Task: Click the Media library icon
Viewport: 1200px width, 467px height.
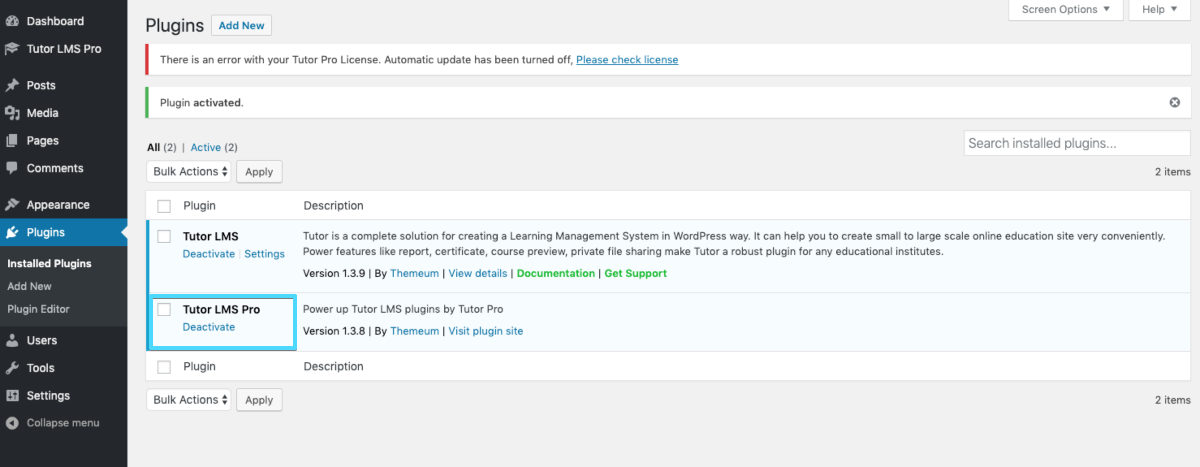Action: (x=12, y=113)
